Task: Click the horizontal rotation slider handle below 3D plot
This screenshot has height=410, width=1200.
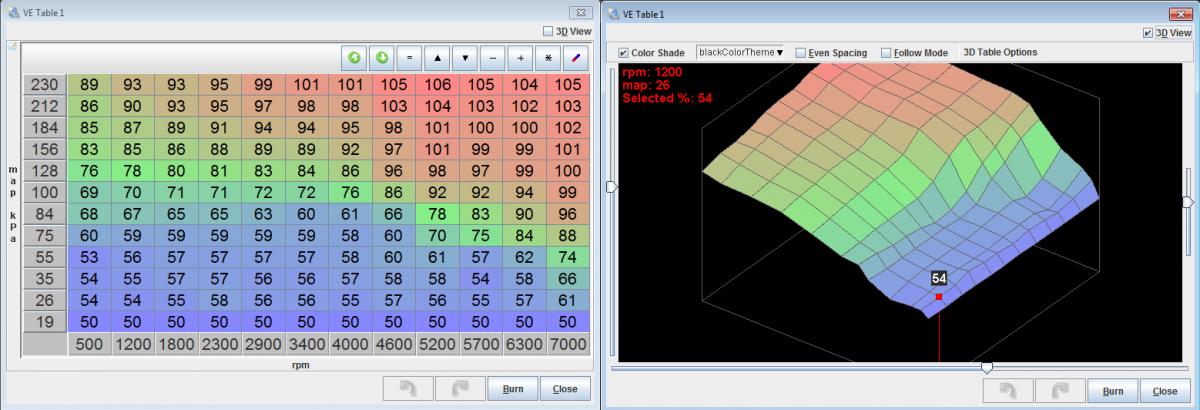Action: [x=987, y=368]
